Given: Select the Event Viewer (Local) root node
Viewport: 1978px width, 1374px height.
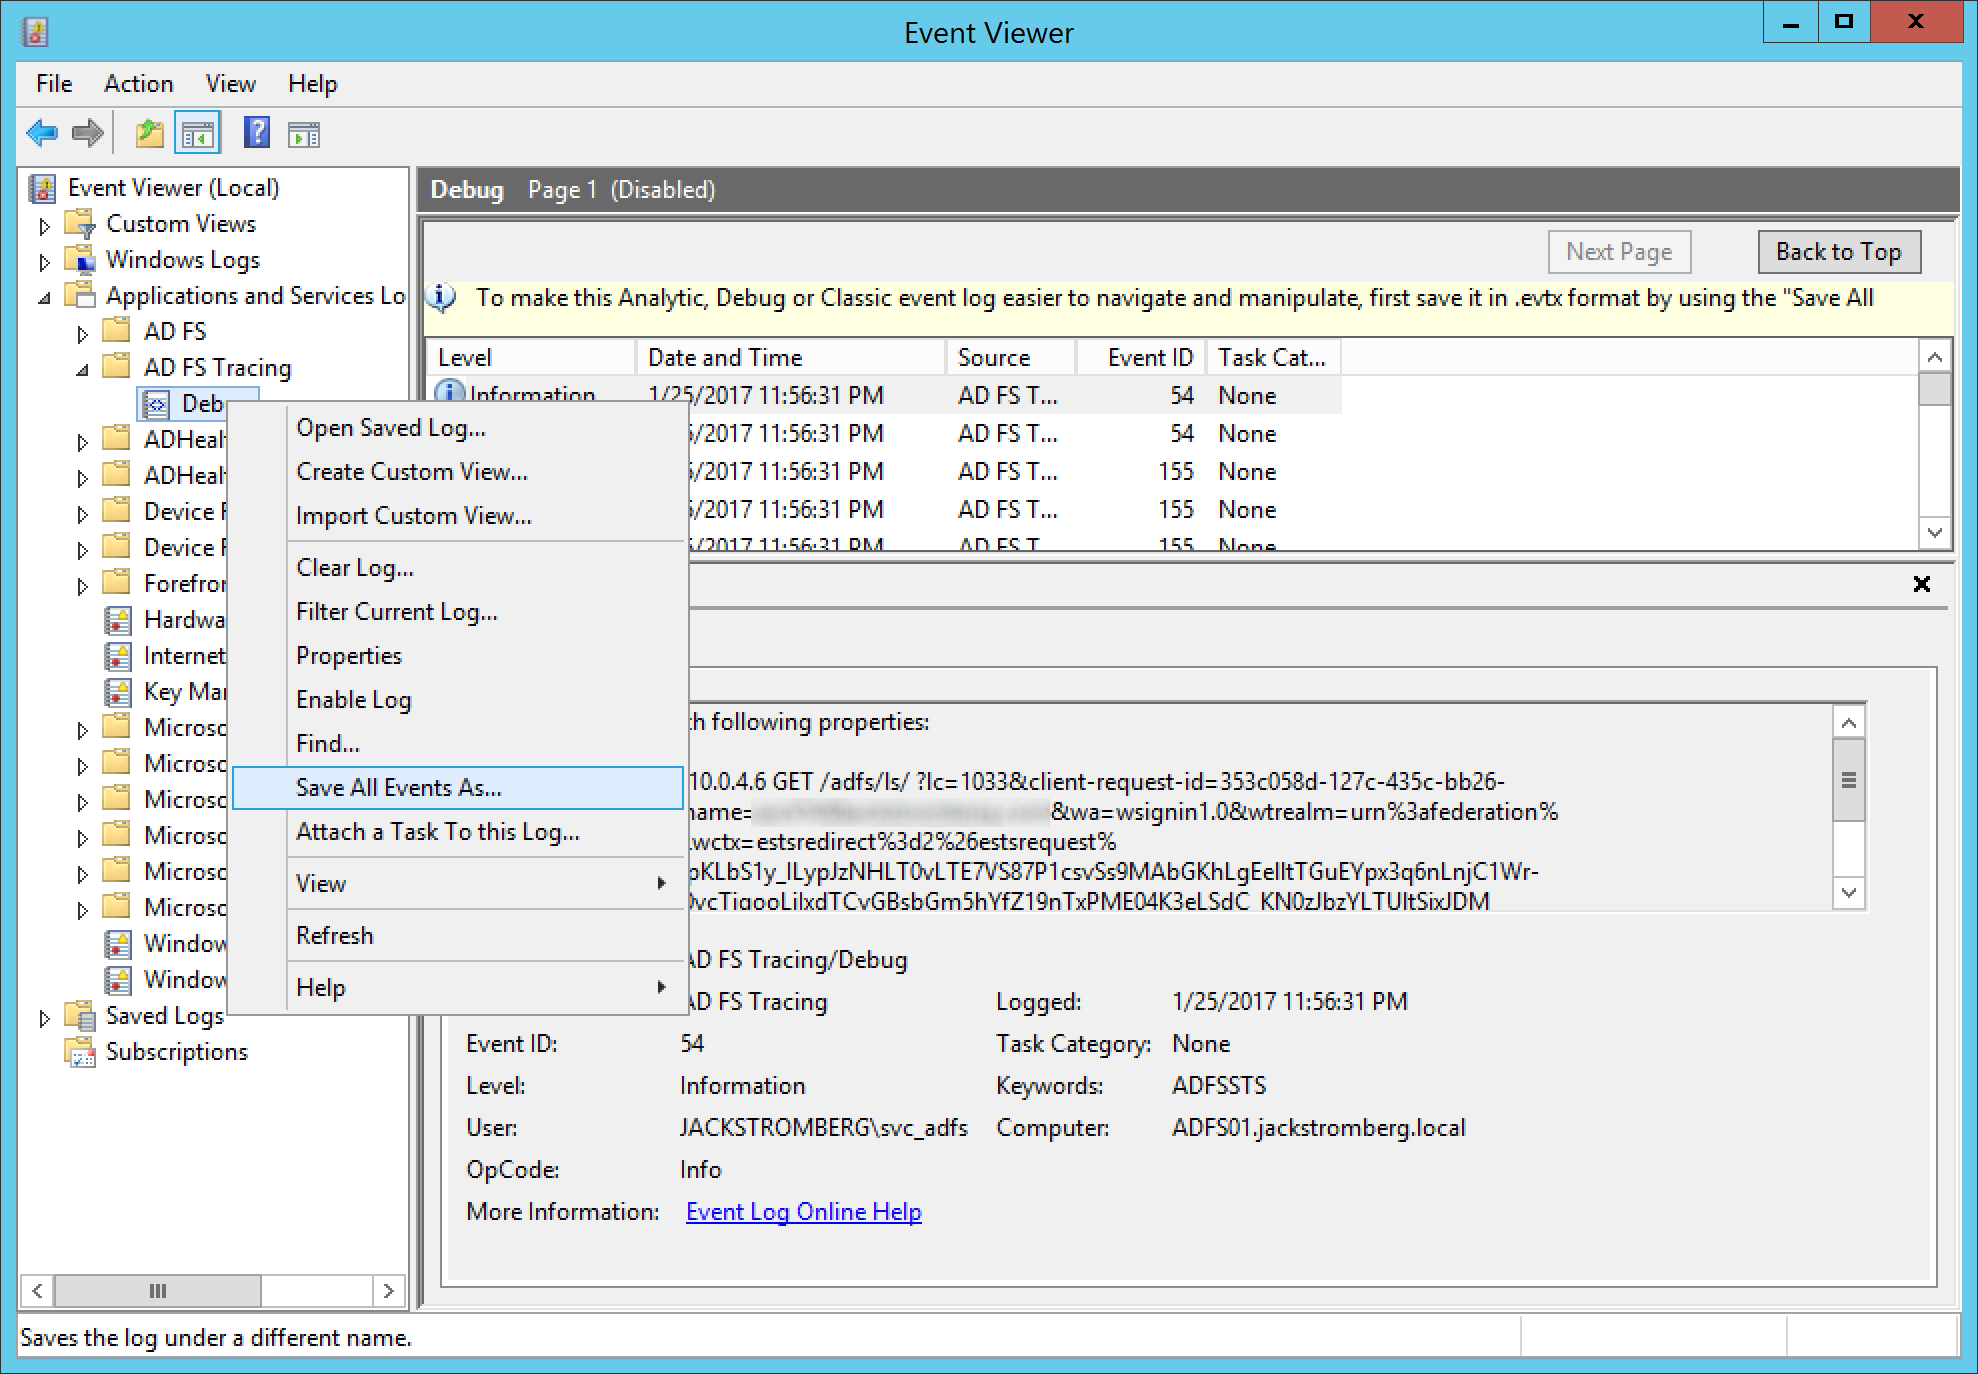Looking at the screenshot, I should click(172, 188).
